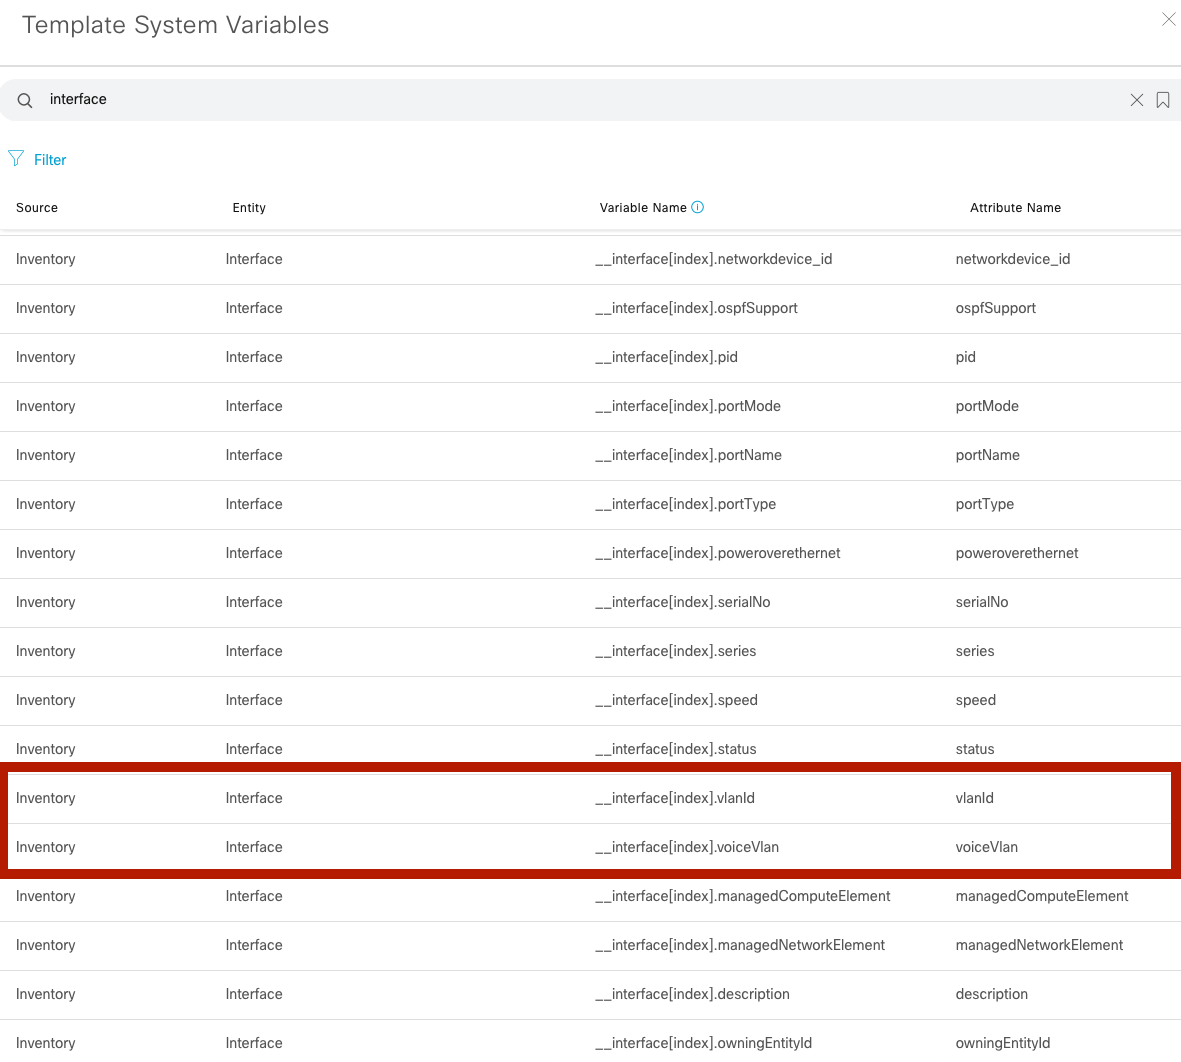1181x1062 pixels.
Task: Click the powerOverEthernet attribute cell
Action: [x=1016, y=553]
